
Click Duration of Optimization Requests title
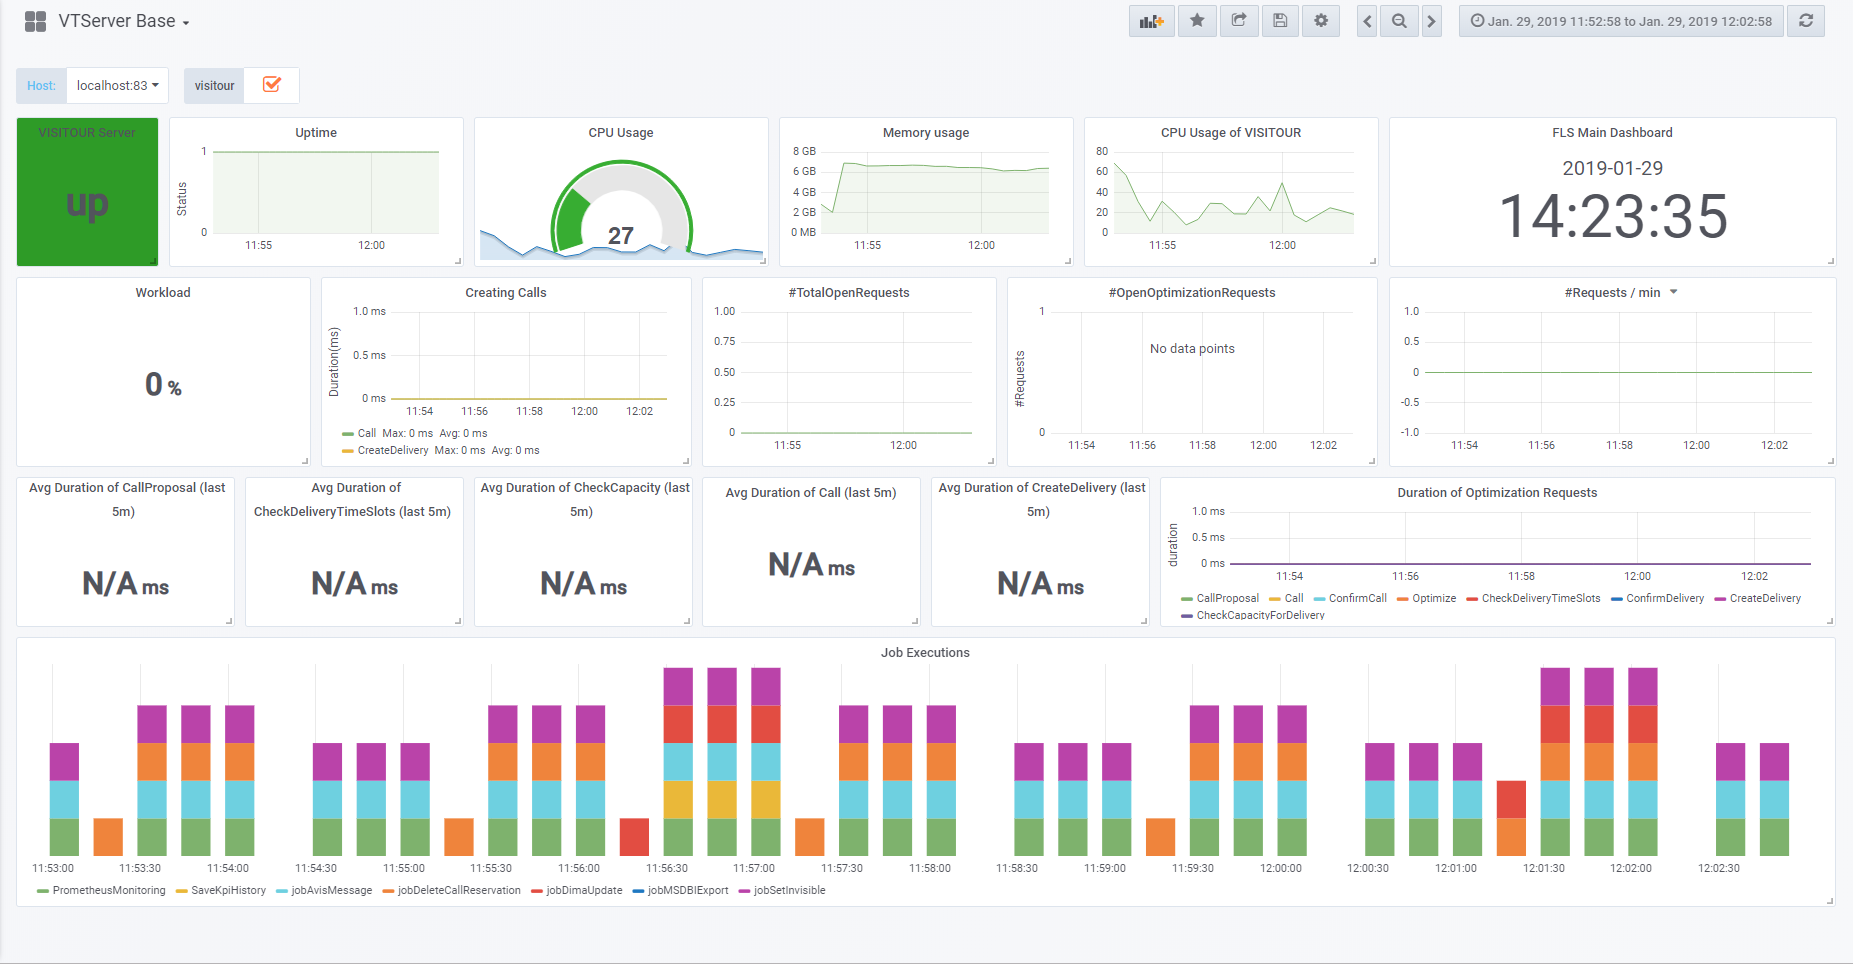tap(1497, 493)
